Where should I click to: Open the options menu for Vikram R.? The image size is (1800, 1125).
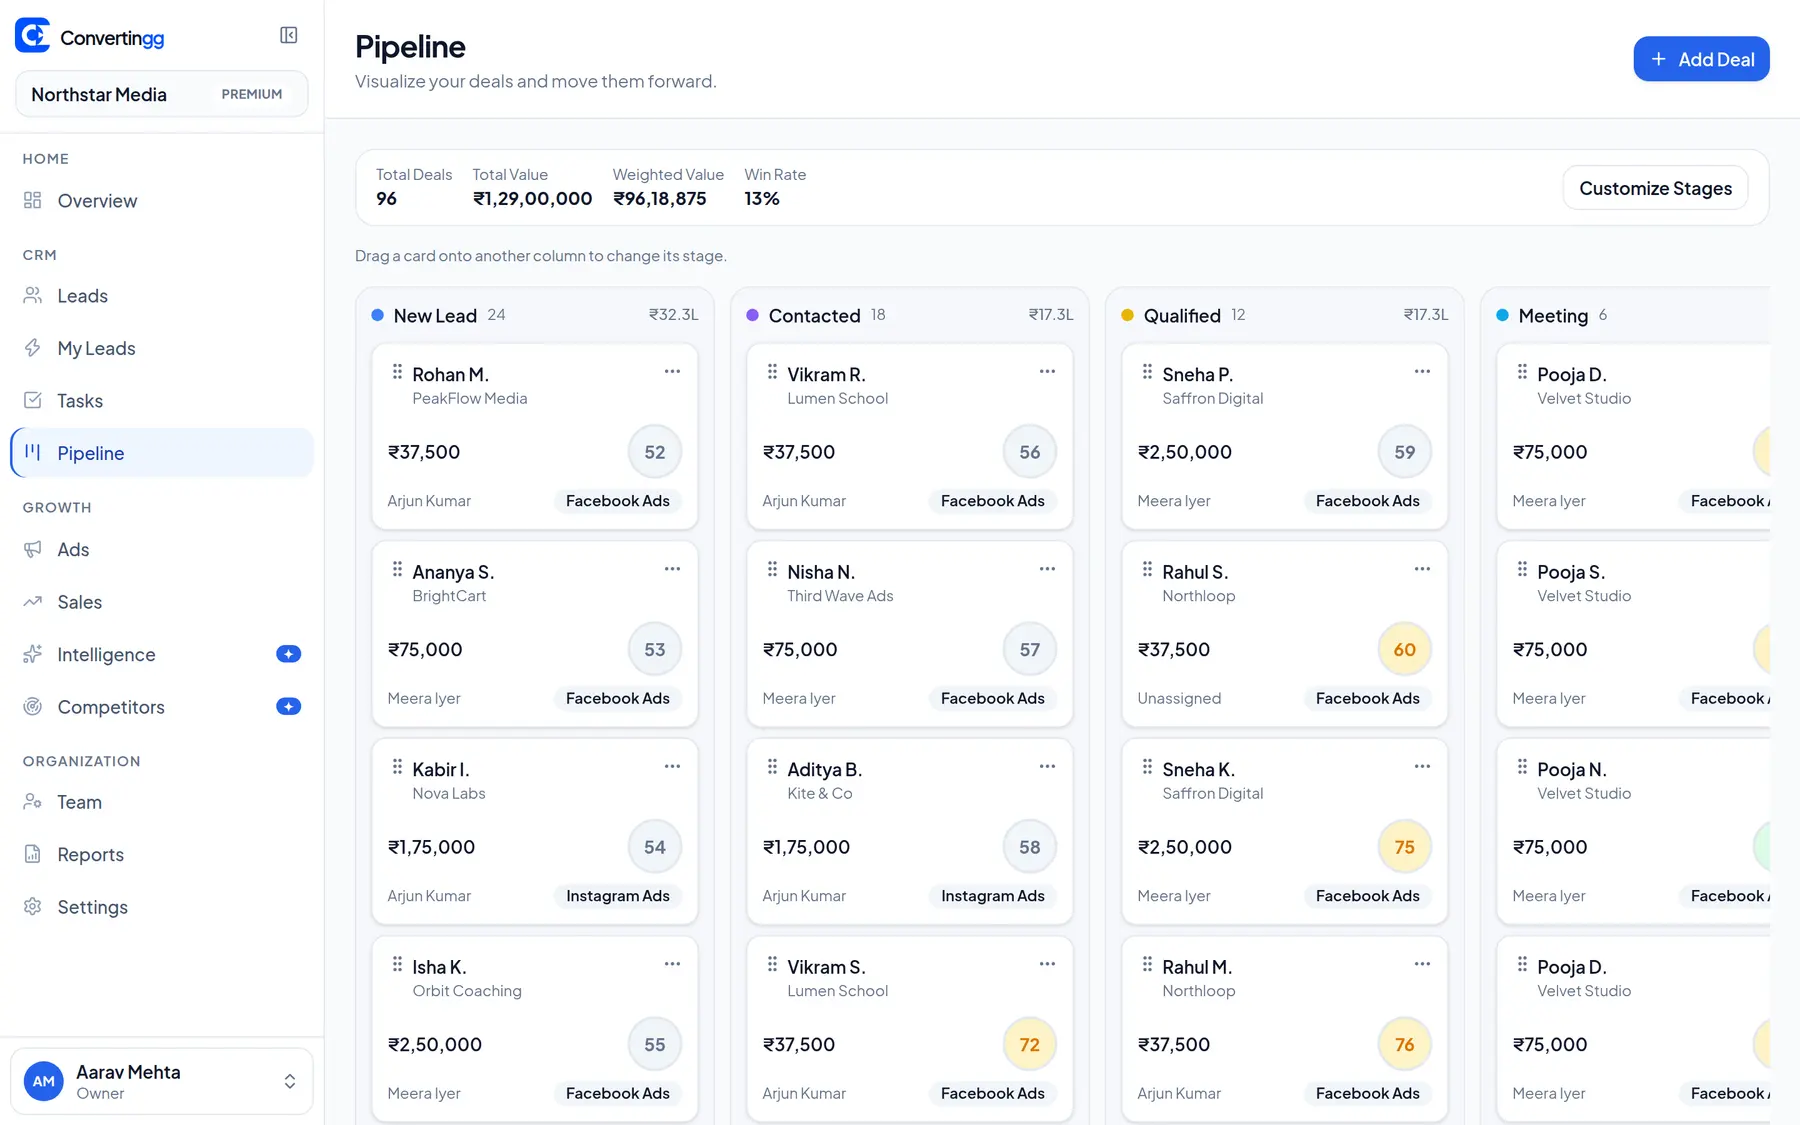1047,372
